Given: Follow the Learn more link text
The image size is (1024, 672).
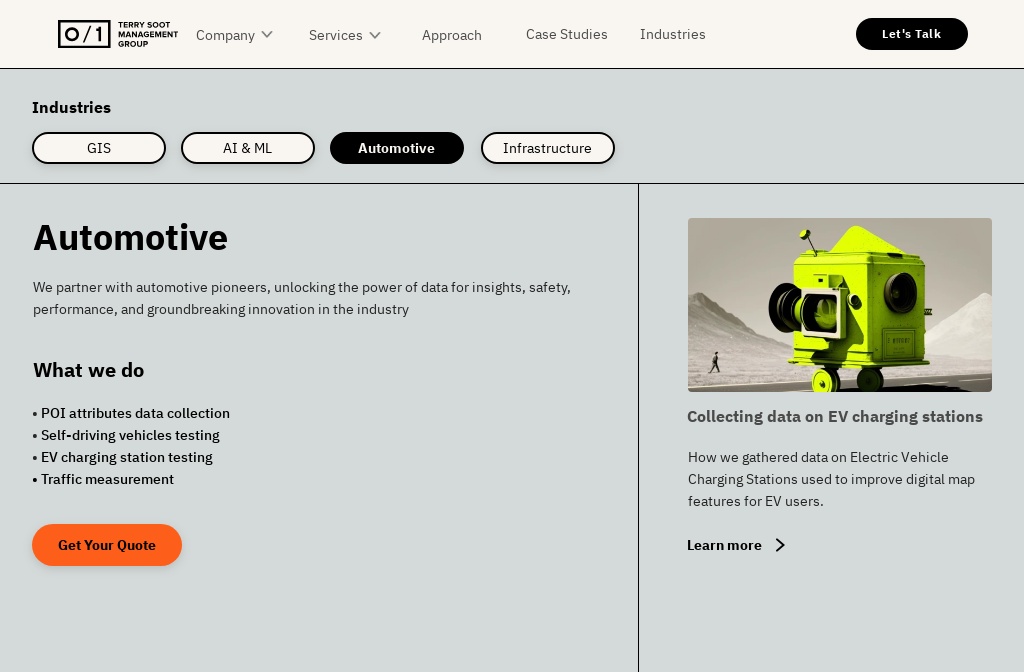Looking at the screenshot, I should pyautogui.click(x=724, y=545).
